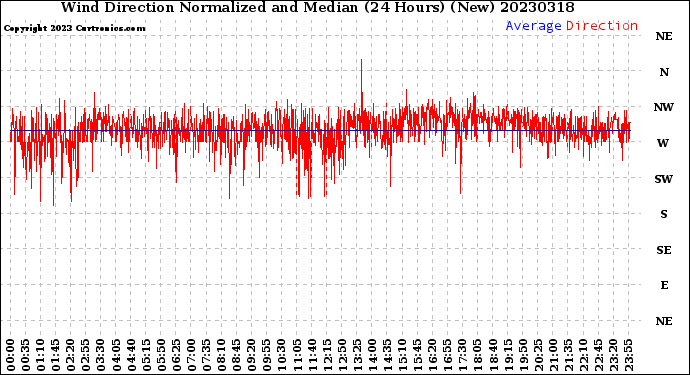Click the red Direction legend label
The image size is (690, 375).
(602, 26)
